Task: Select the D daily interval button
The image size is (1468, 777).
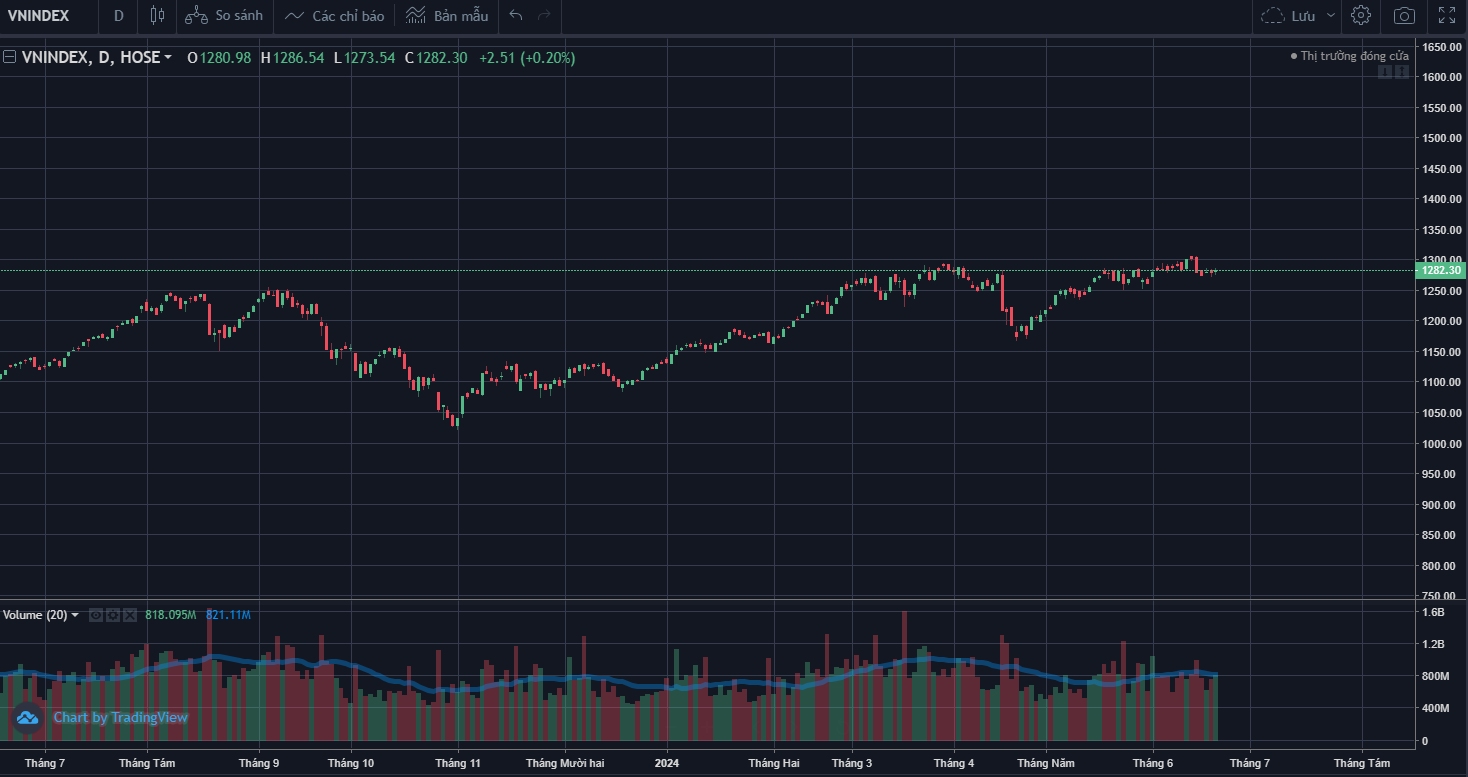Action: point(119,15)
